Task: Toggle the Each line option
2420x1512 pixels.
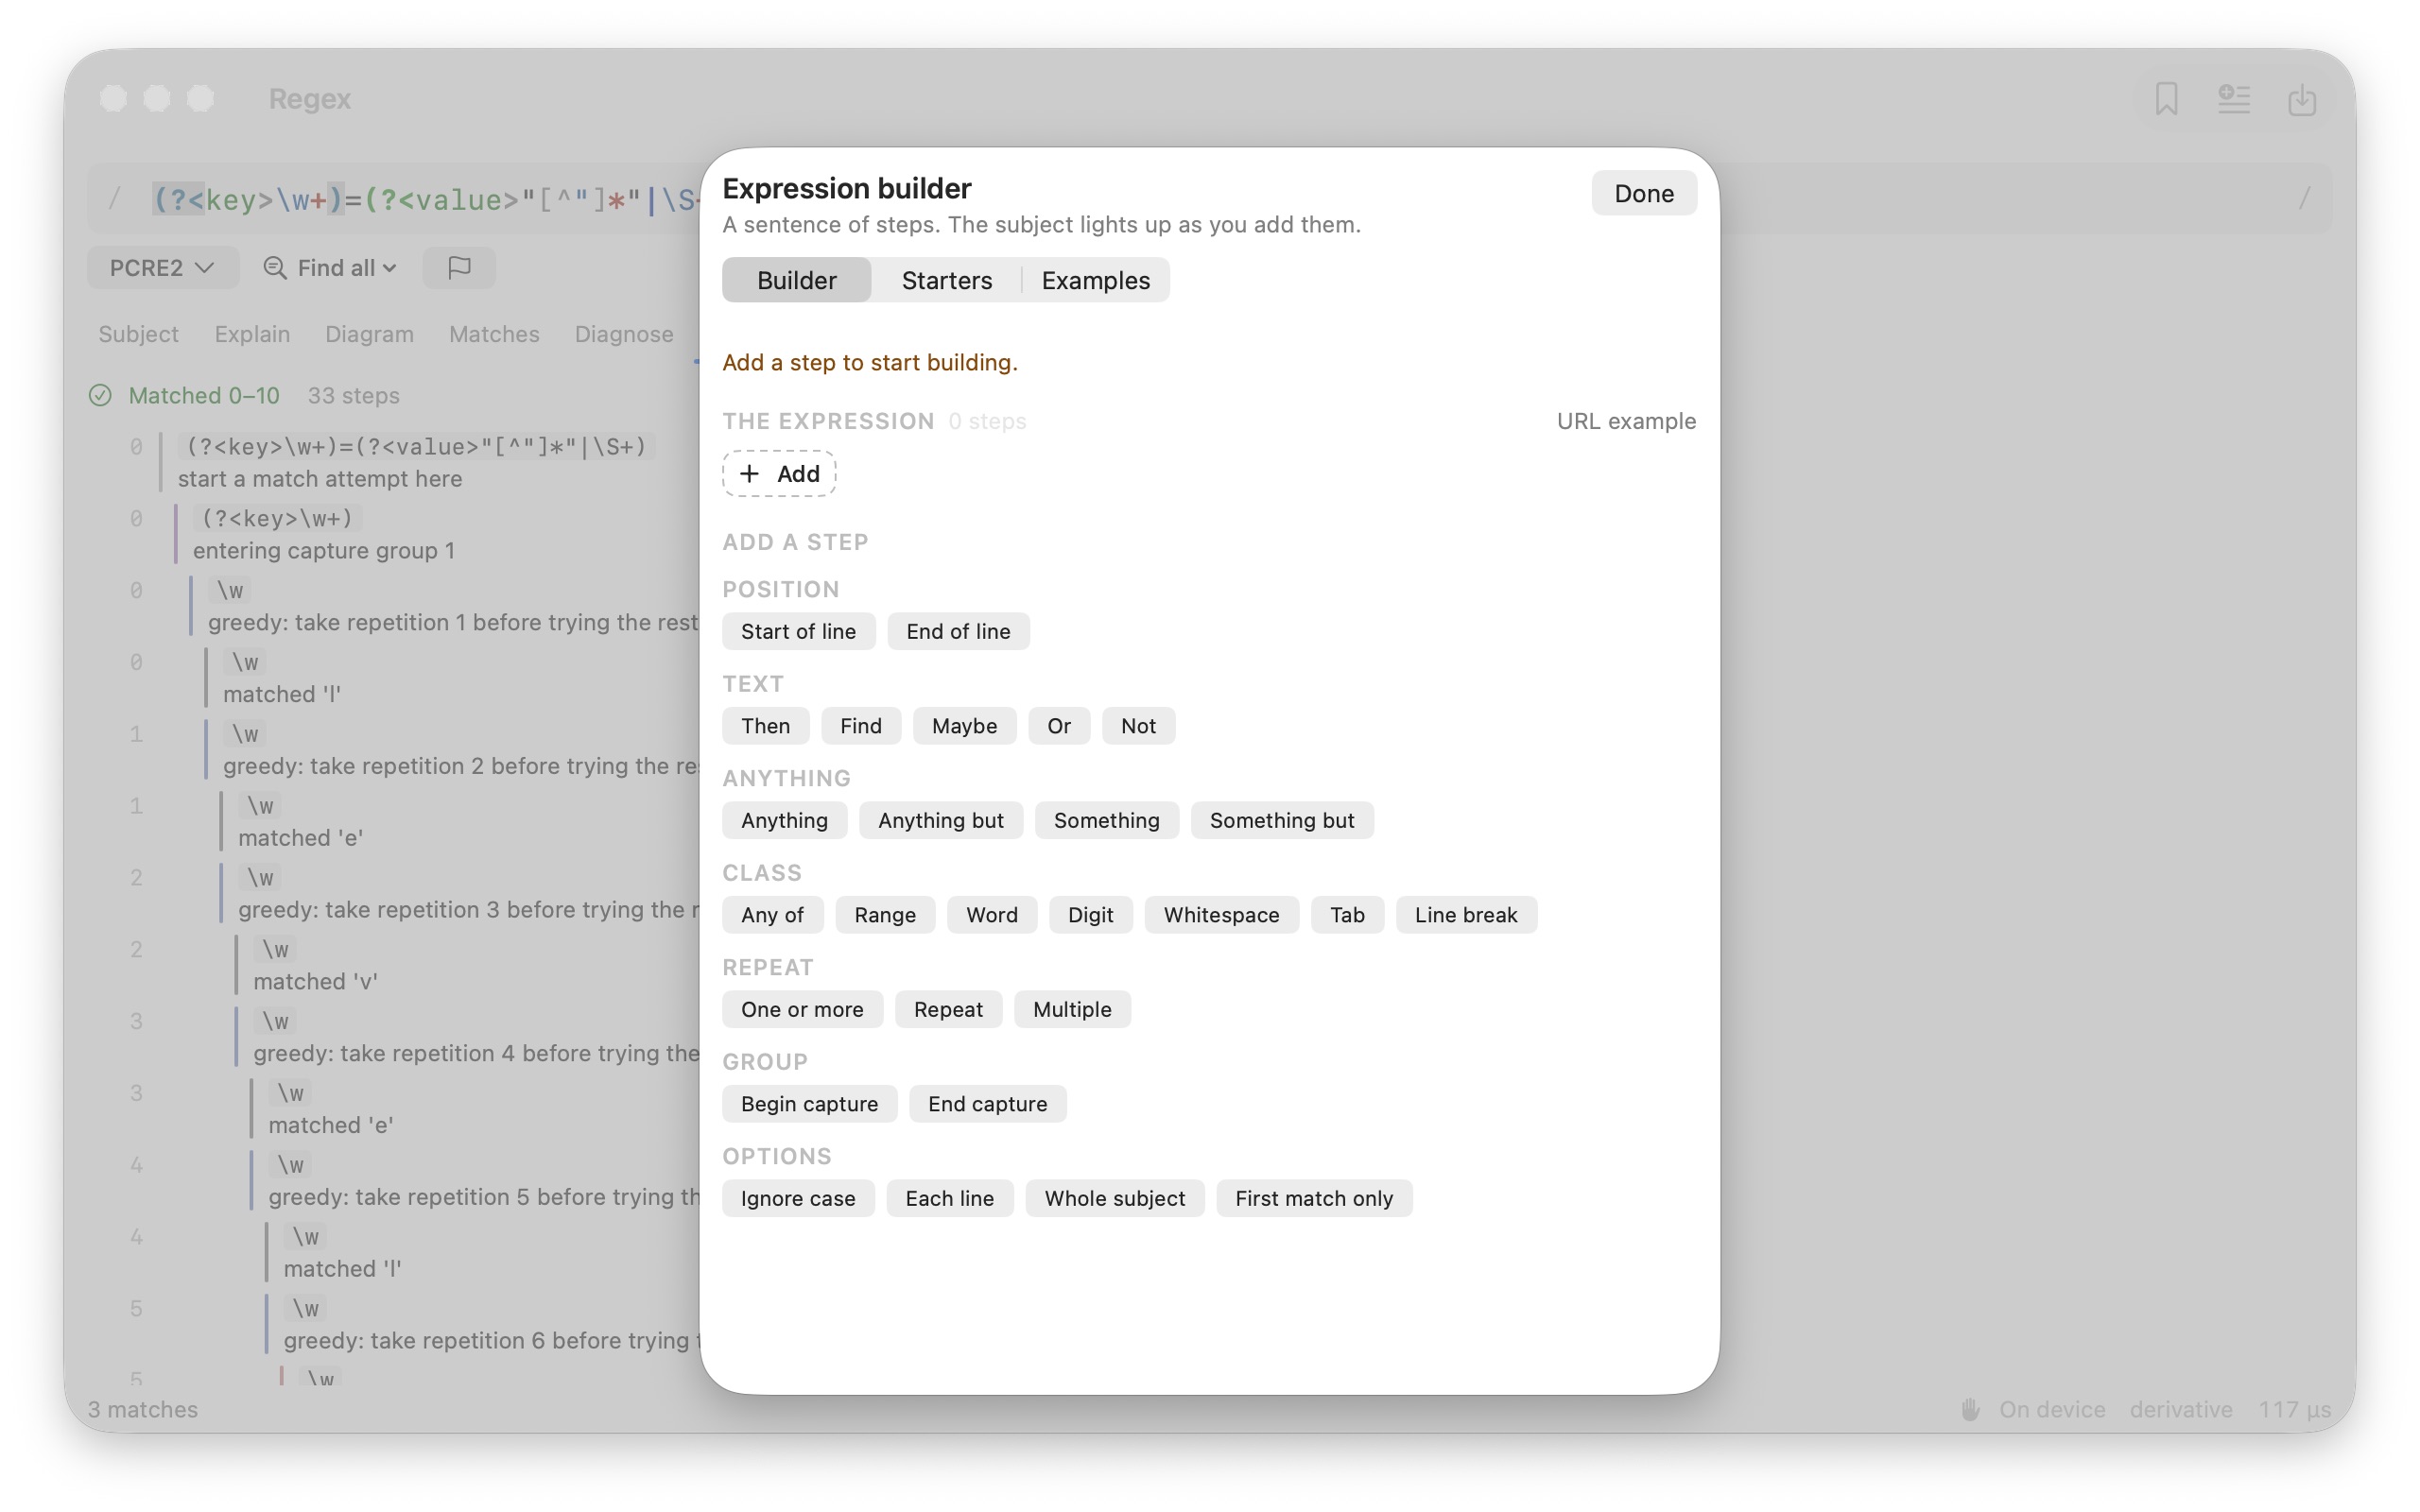Action: point(949,1198)
